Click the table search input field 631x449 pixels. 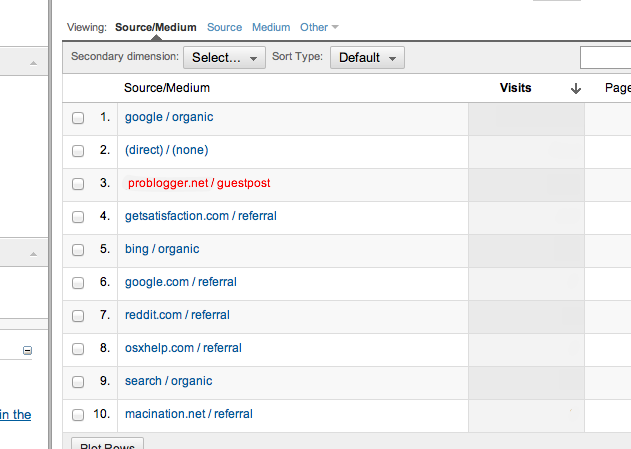click(605, 58)
